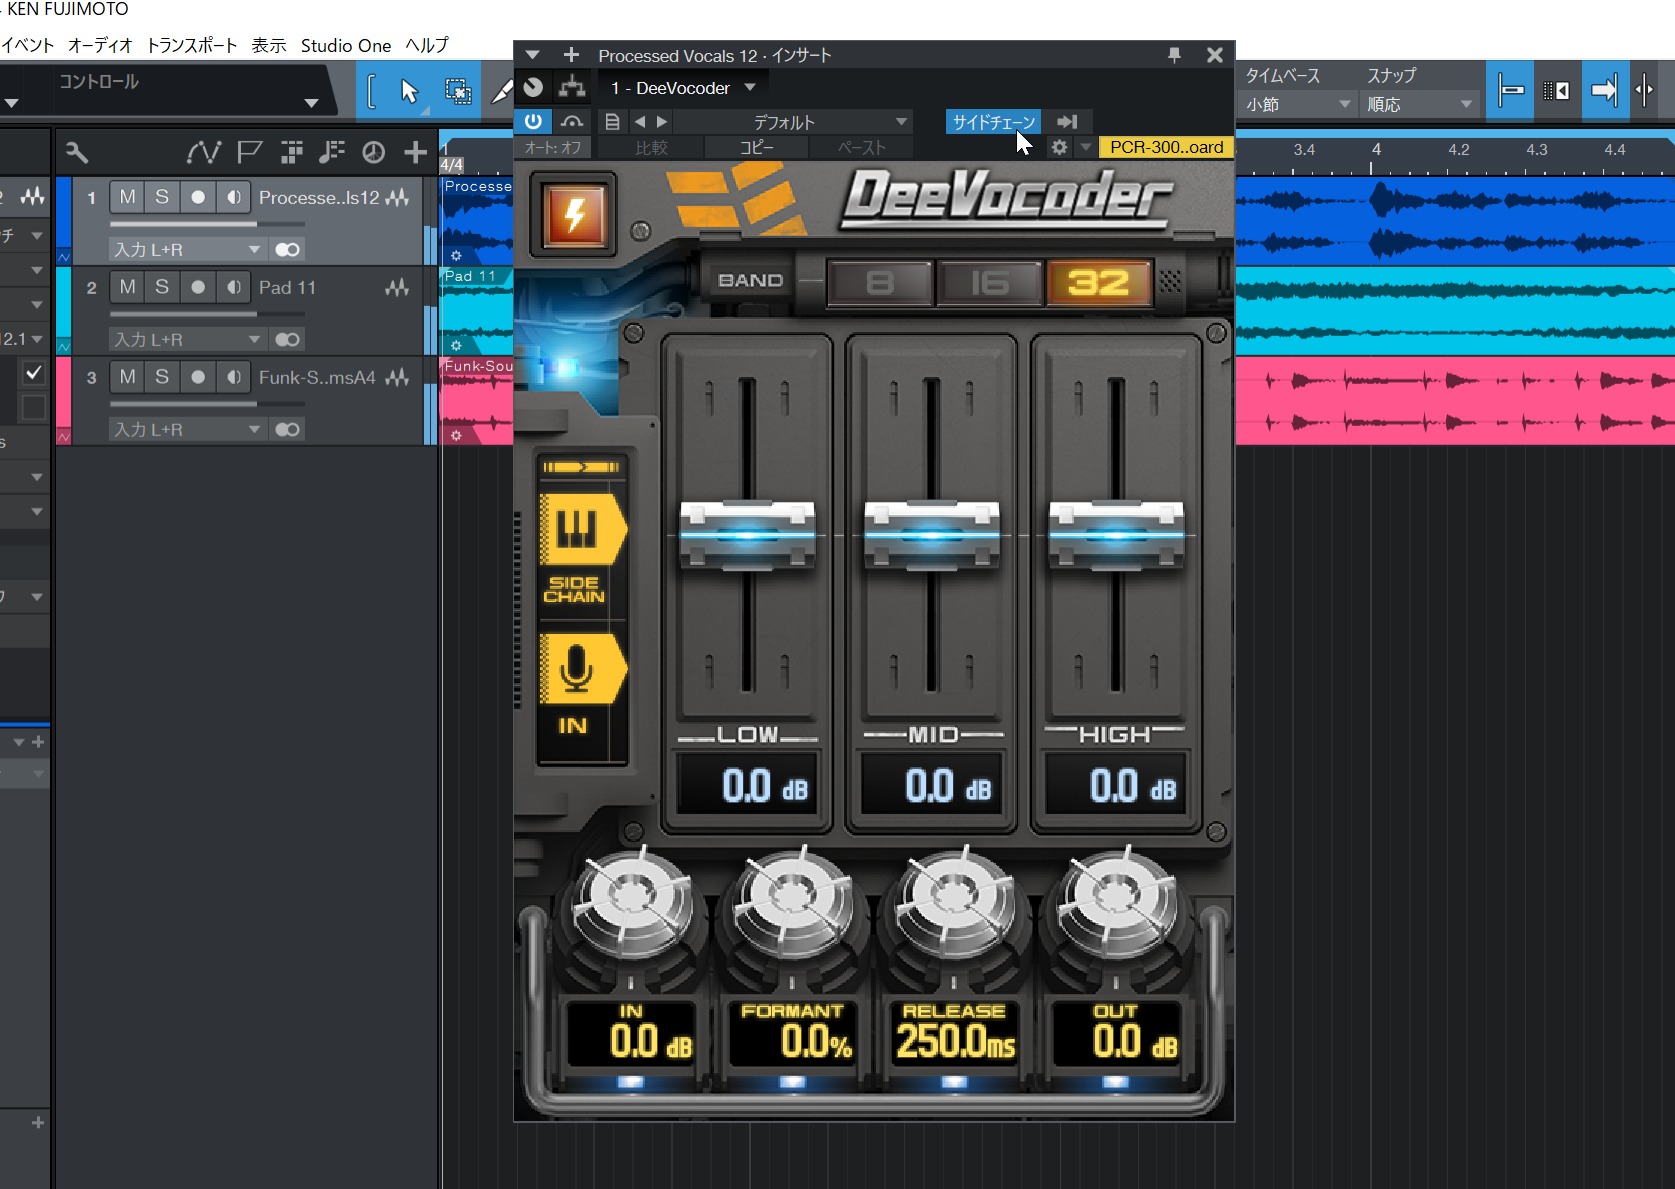This screenshot has height=1189, width=1675.
Task: Open the 小節 timebase dropdown
Action: (1298, 104)
